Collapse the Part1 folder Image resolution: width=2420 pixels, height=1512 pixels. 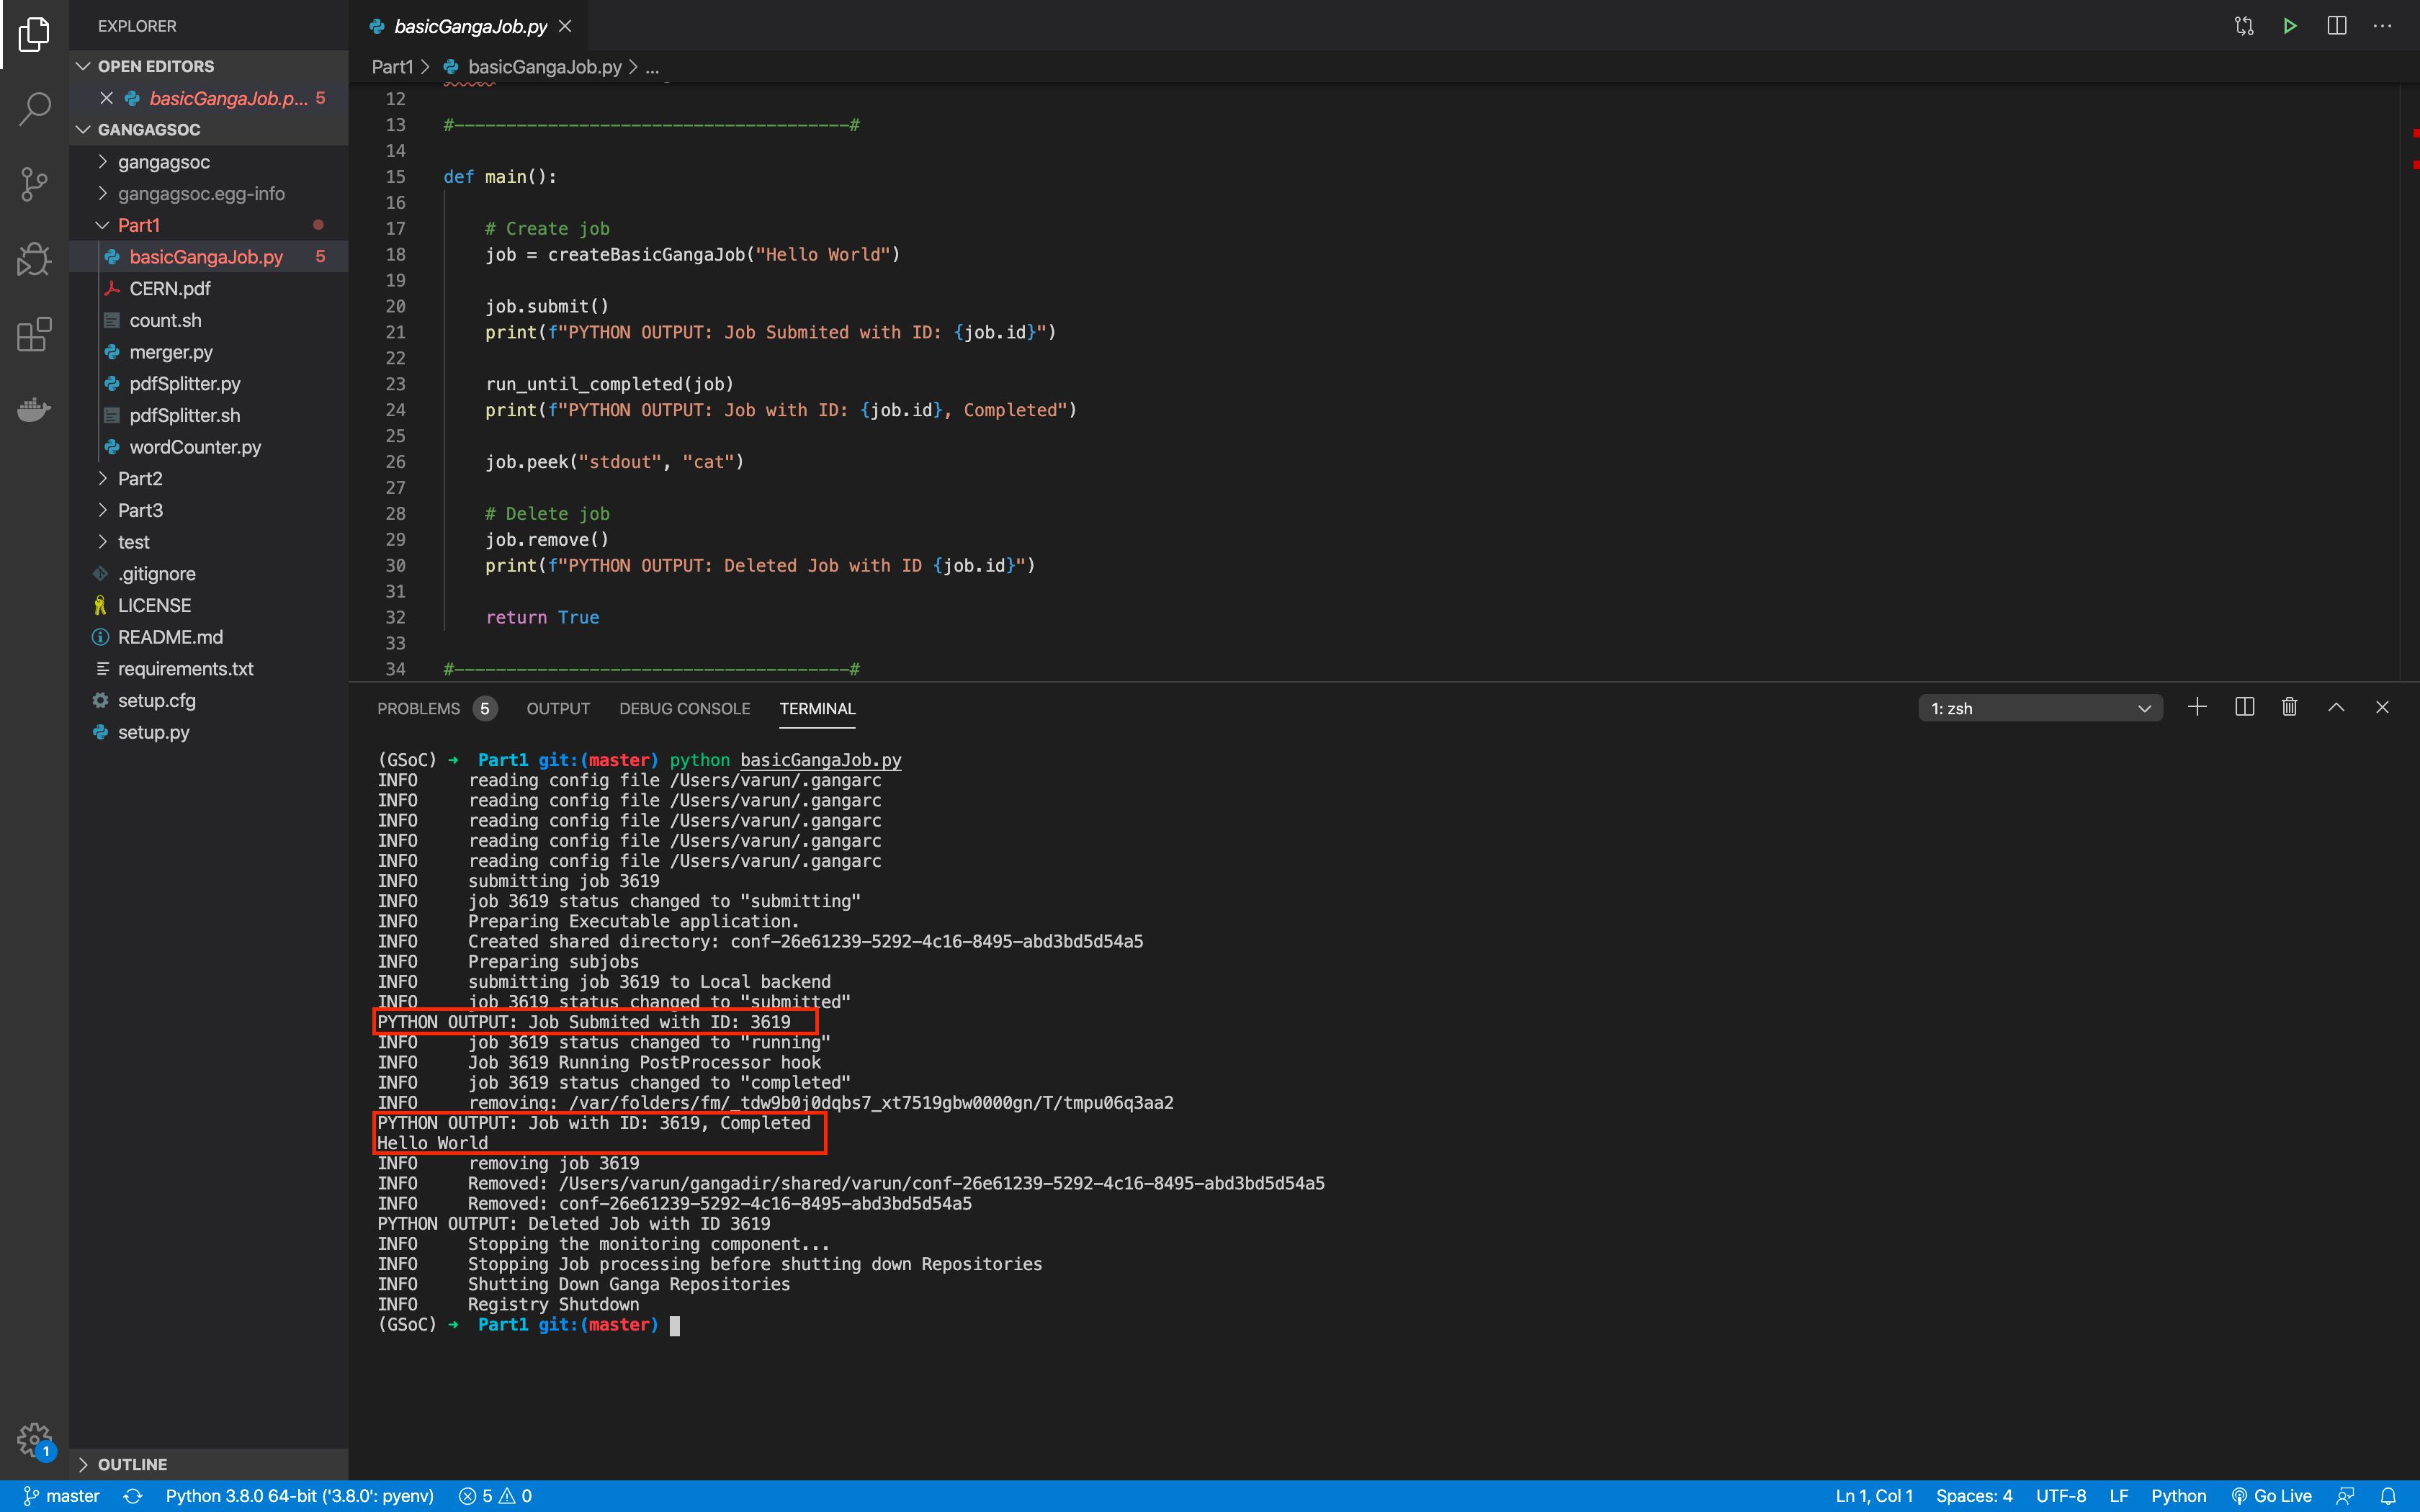[208, 225]
